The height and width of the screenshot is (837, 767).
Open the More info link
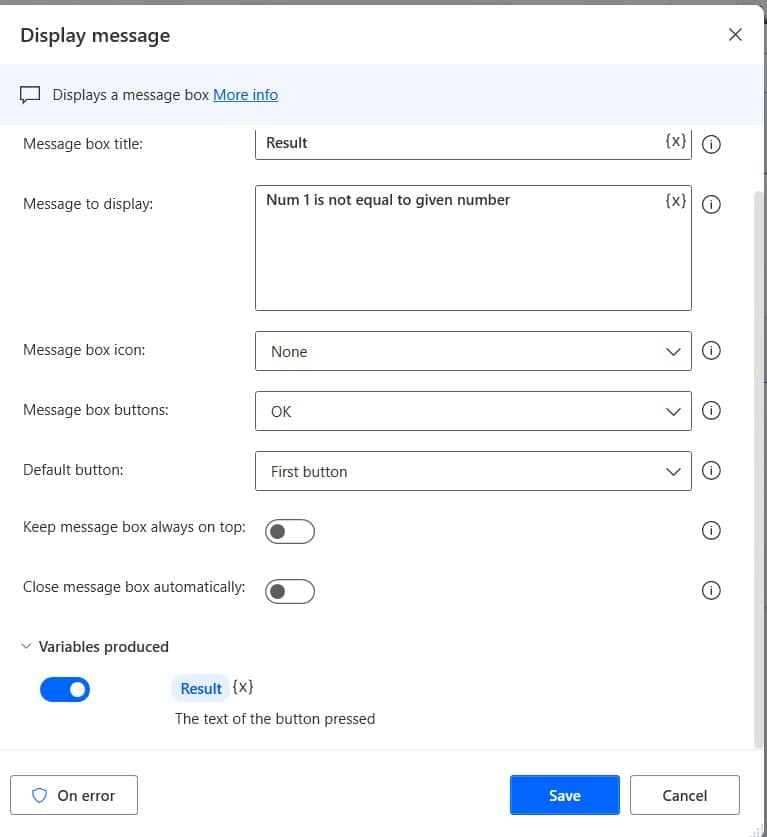click(245, 94)
